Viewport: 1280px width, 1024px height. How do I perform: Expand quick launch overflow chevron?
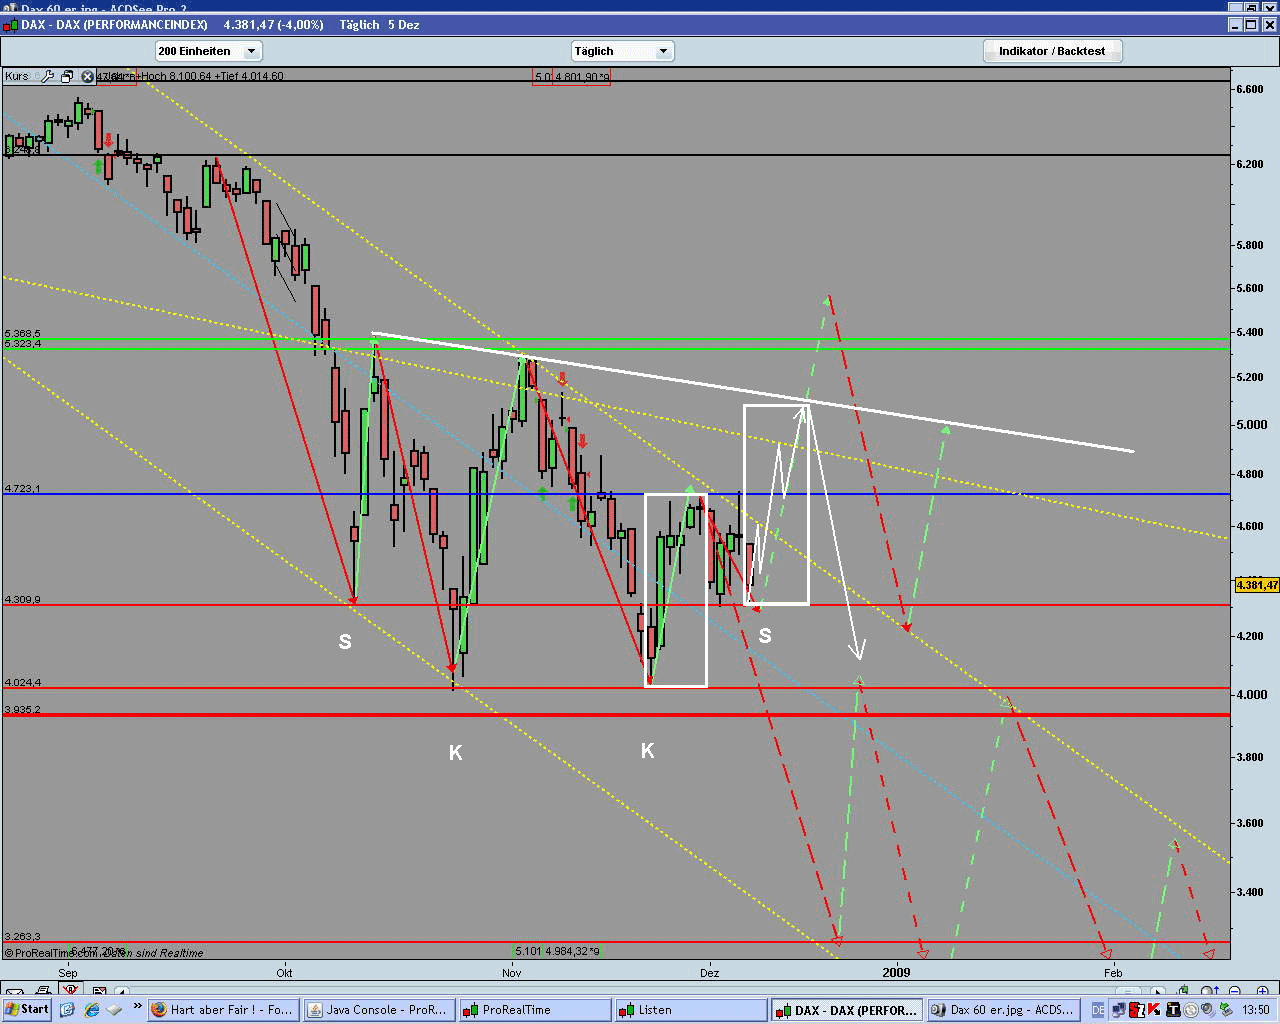tap(137, 1007)
